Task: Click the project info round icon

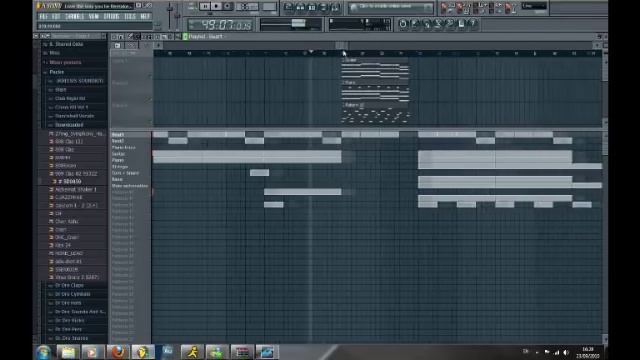Action: 461,24
